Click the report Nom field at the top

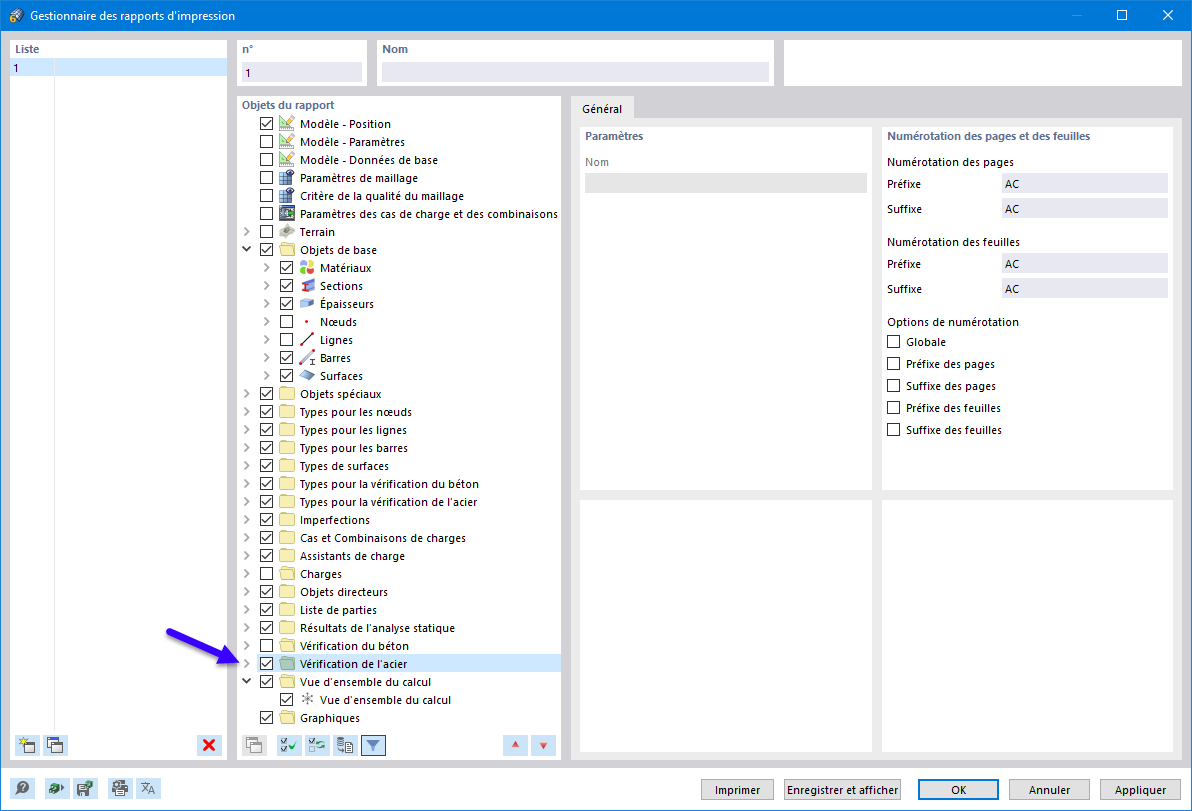tap(575, 72)
